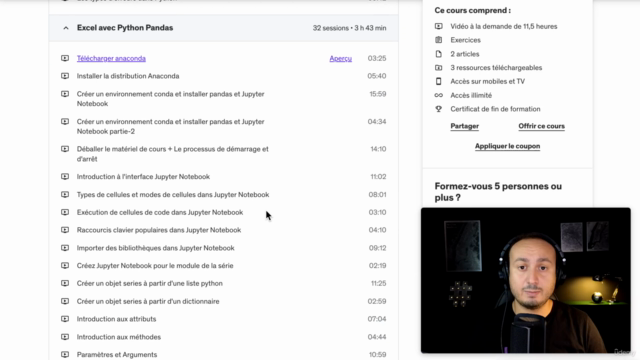Click the Ce cours comprend heading
Image resolution: width=640 pixels, height=360 pixels.
(472, 10)
